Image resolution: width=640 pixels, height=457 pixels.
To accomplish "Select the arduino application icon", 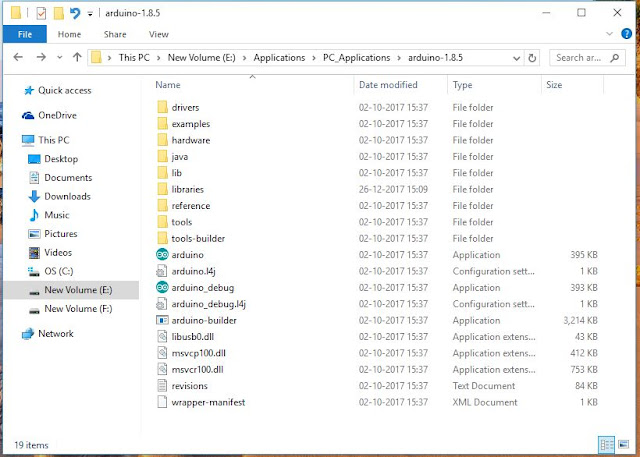I will (x=162, y=254).
